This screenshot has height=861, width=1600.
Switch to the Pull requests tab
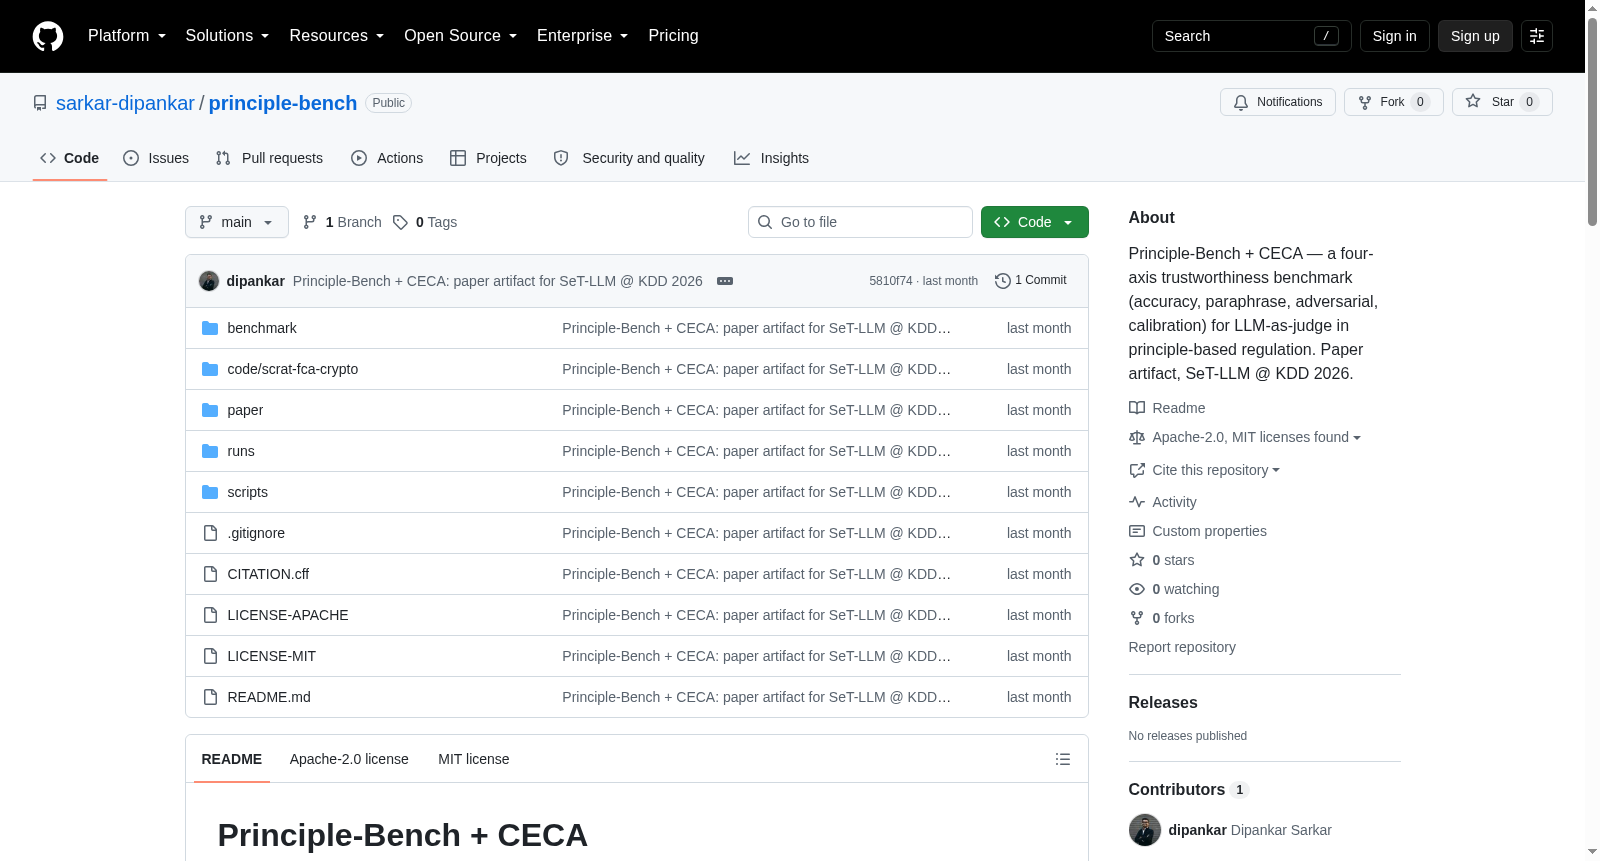(x=269, y=158)
